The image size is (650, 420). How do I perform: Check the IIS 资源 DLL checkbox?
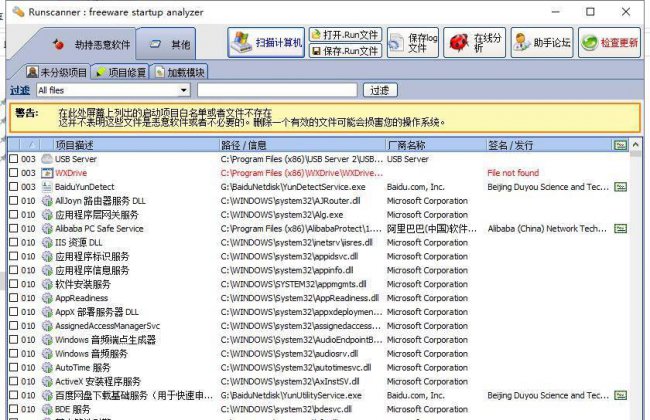(x=14, y=242)
